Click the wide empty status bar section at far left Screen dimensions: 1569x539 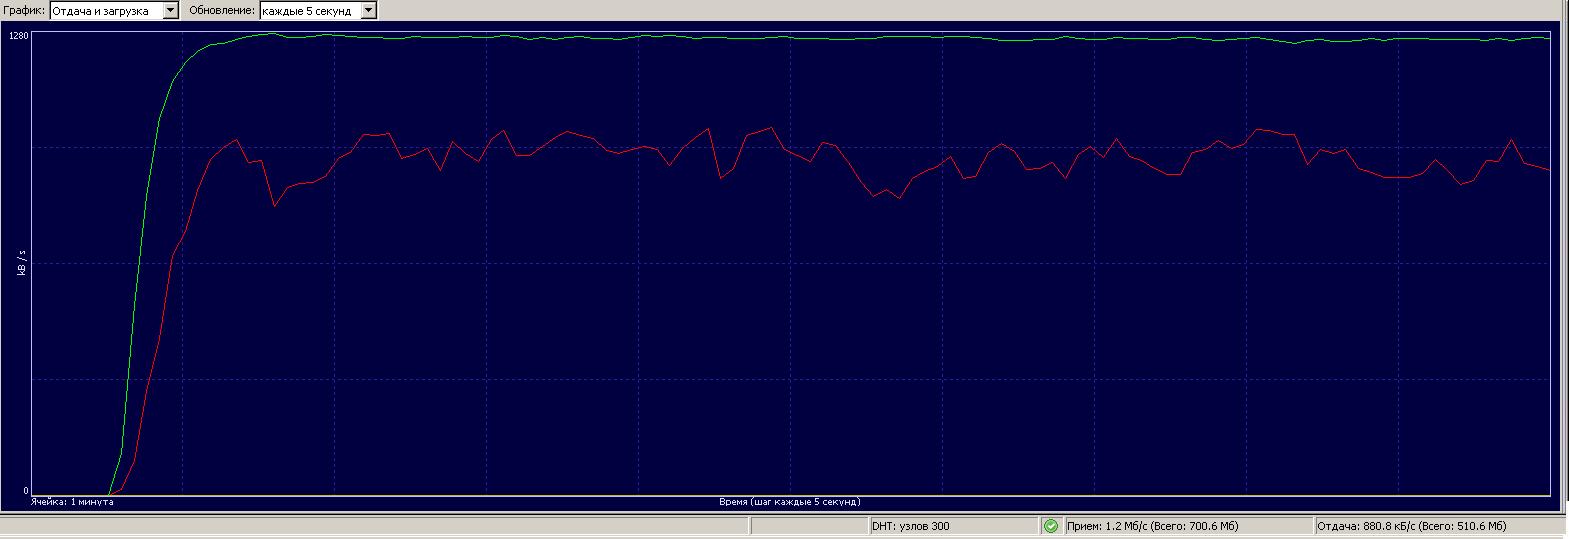[x=375, y=526]
